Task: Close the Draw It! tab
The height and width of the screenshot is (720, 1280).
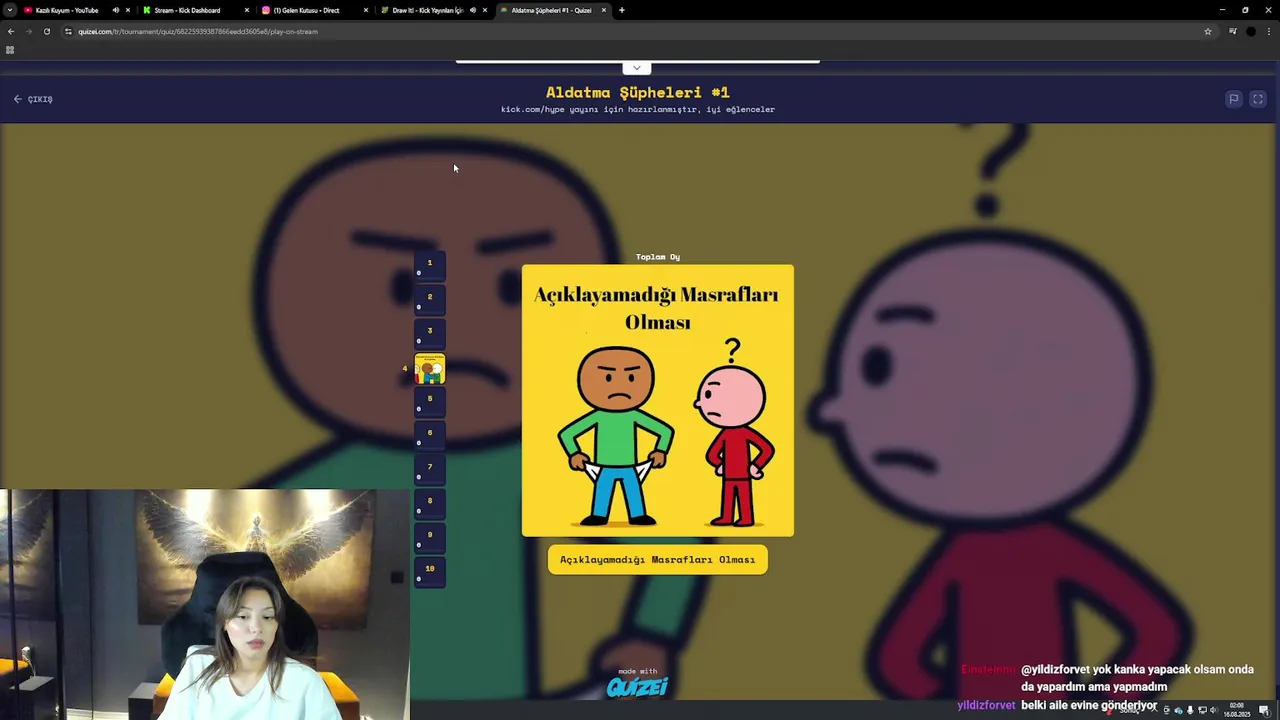Action: coord(484,10)
